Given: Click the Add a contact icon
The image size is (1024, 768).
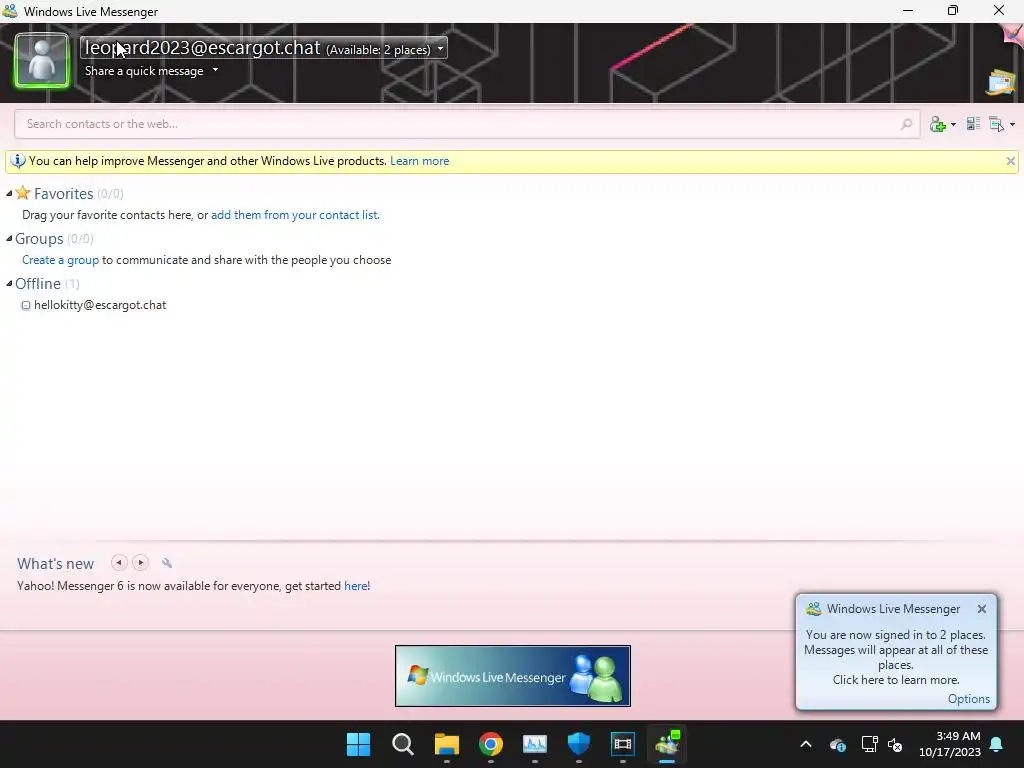Looking at the screenshot, I should [x=938, y=124].
